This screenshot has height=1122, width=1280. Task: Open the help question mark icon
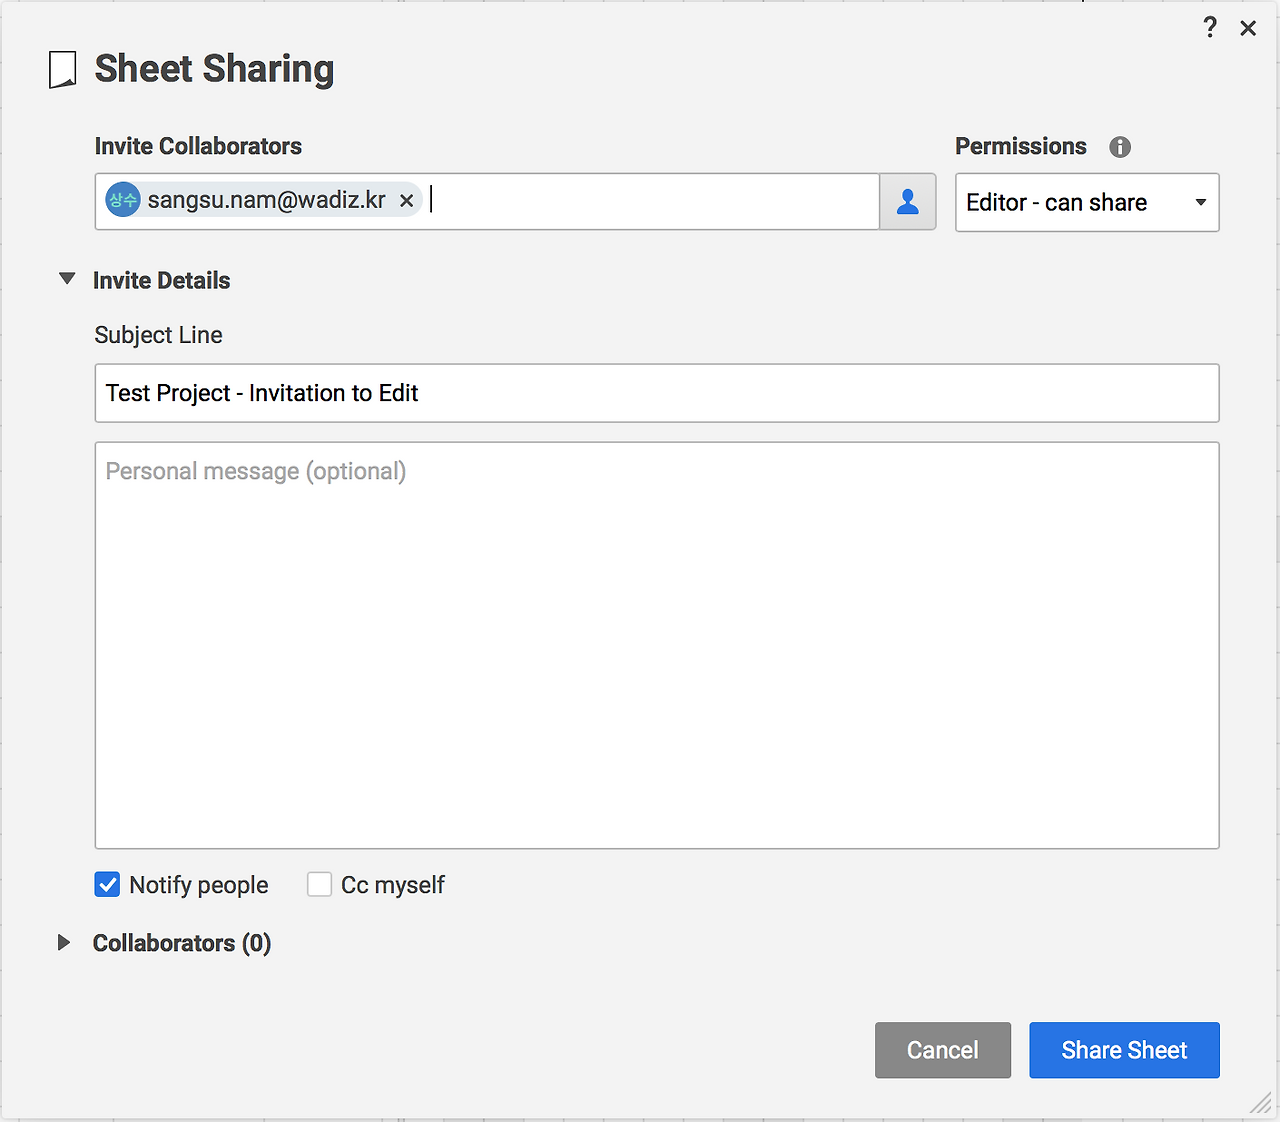[x=1210, y=27]
